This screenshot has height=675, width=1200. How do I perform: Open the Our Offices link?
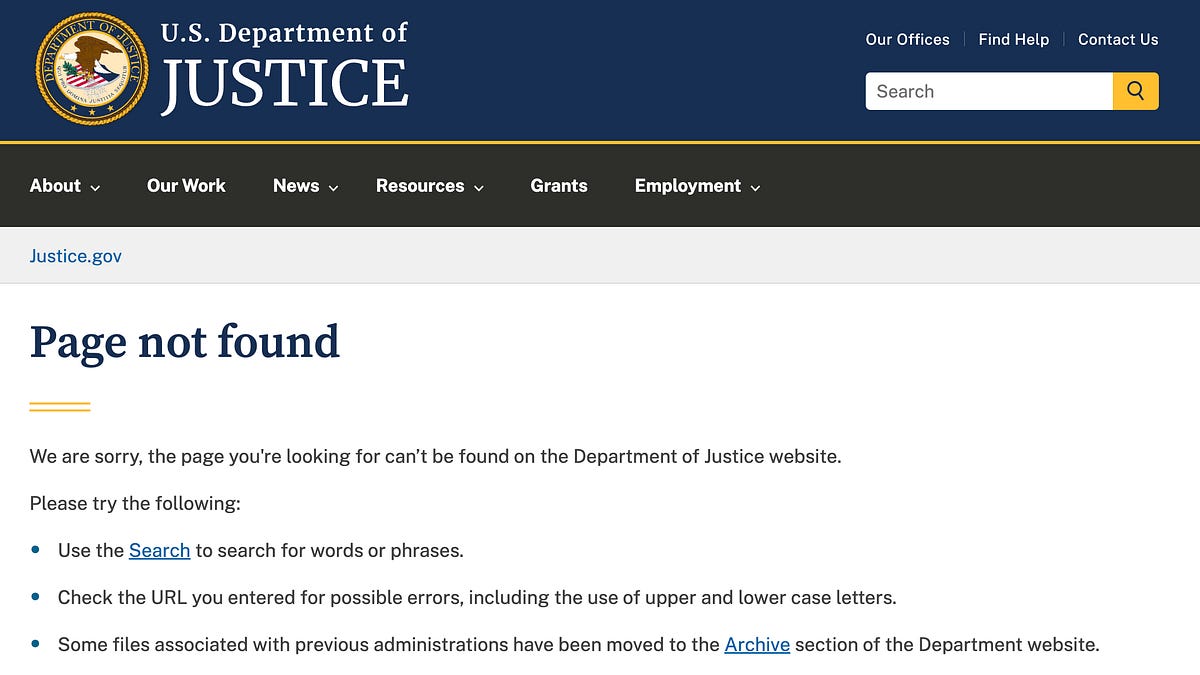(x=907, y=39)
